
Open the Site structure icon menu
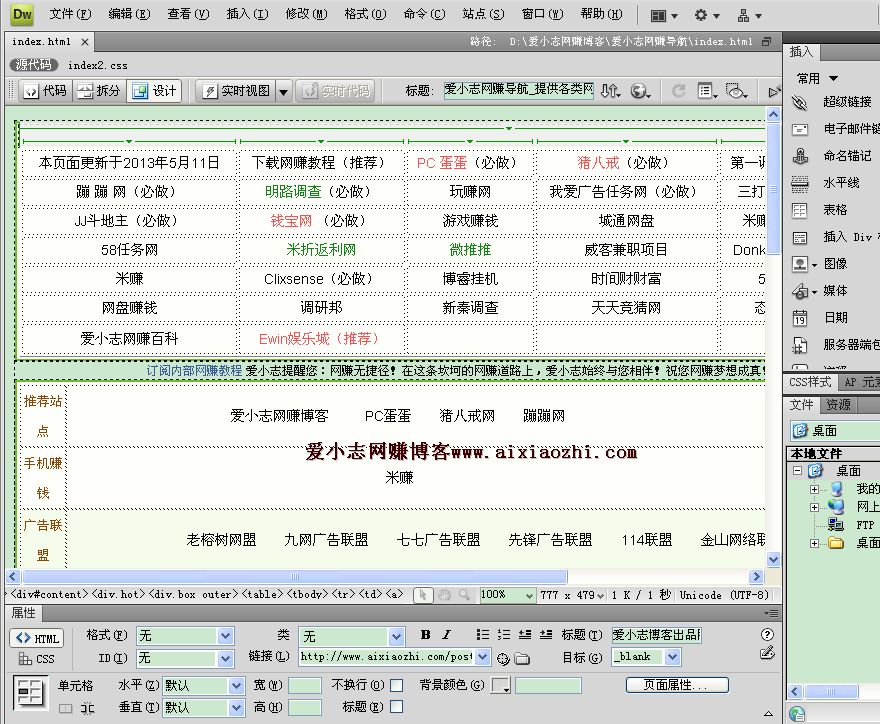(749, 16)
